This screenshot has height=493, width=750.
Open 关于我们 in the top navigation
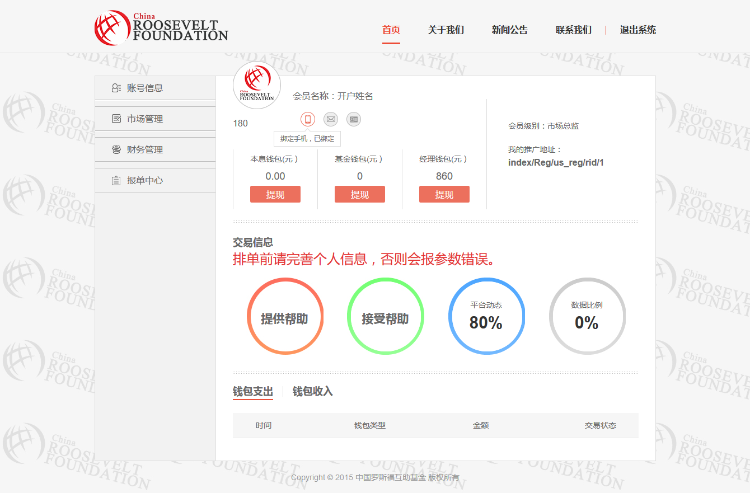tap(446, 30)
